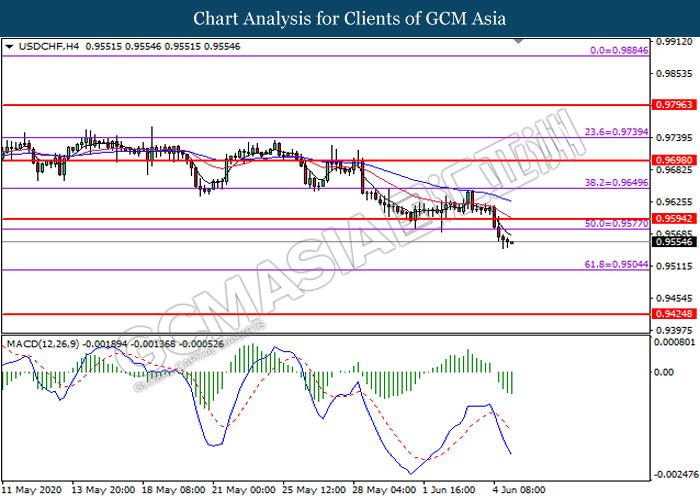Click the 0.94545 price scale value
This screenshot has height=500, width=700.
674,299
